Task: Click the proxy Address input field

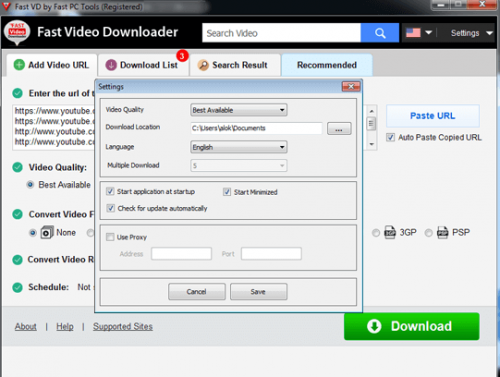Action: pyautogui.click(x=181, y=254)
